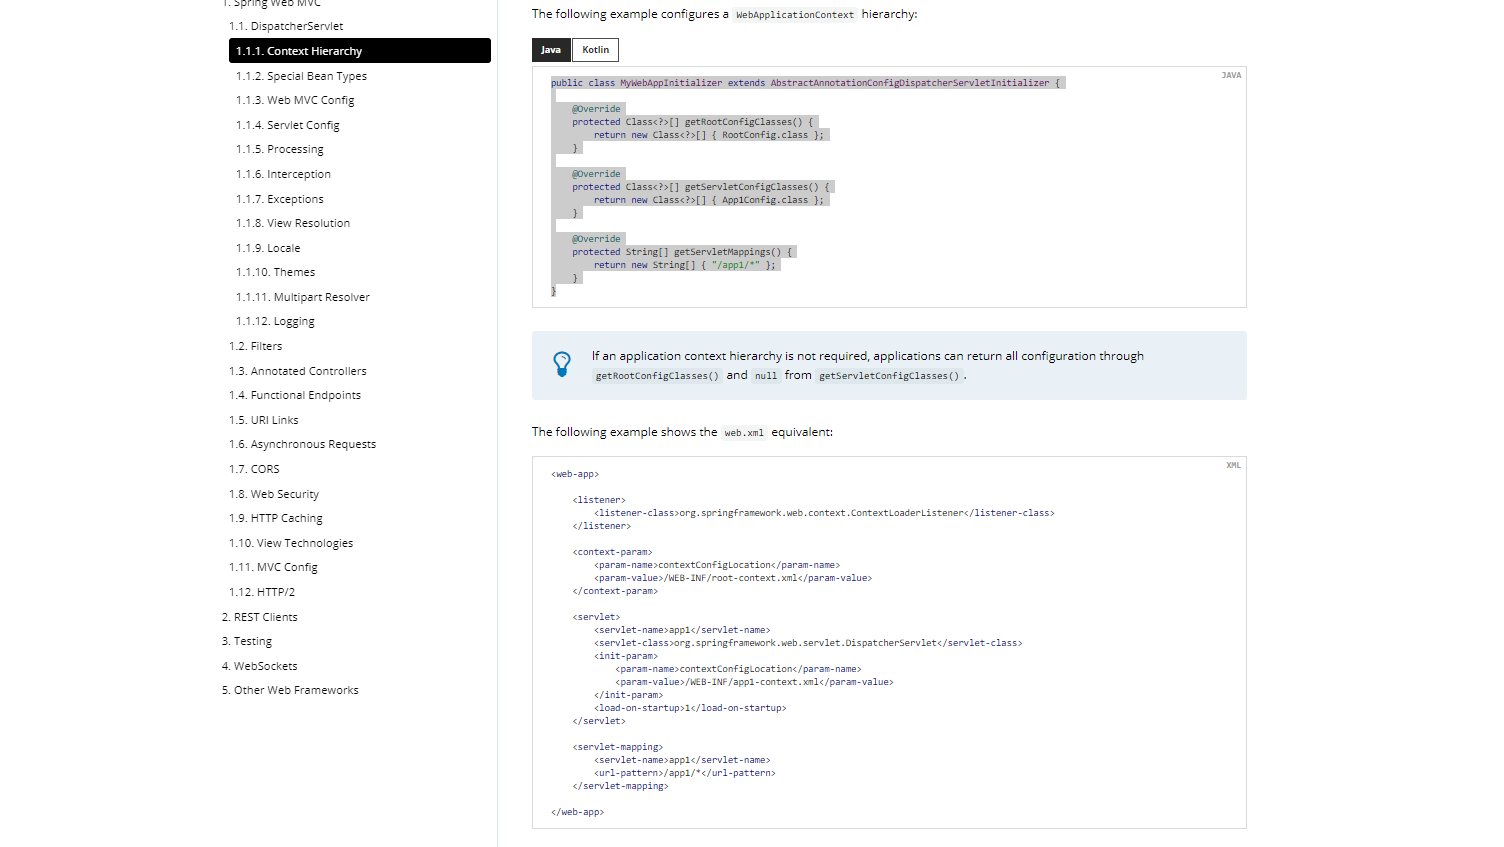Click the lightbulb tip icon
The height and width of the screenshot is (847, 1504).
562,364
